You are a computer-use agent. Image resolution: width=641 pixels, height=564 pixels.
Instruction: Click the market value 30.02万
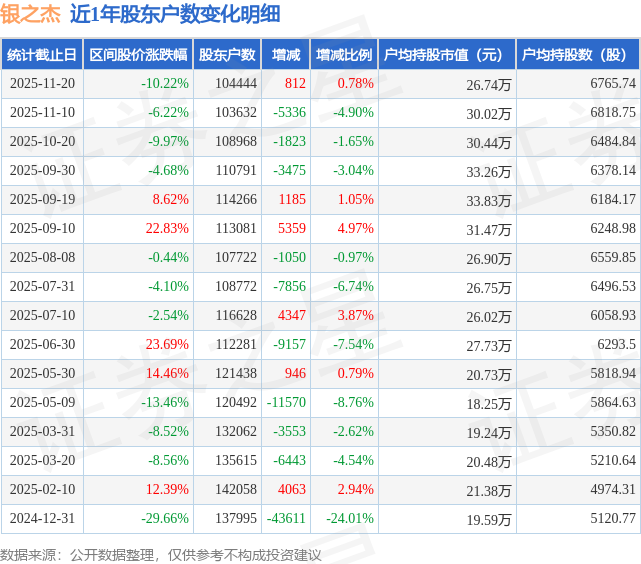(489, 114)
